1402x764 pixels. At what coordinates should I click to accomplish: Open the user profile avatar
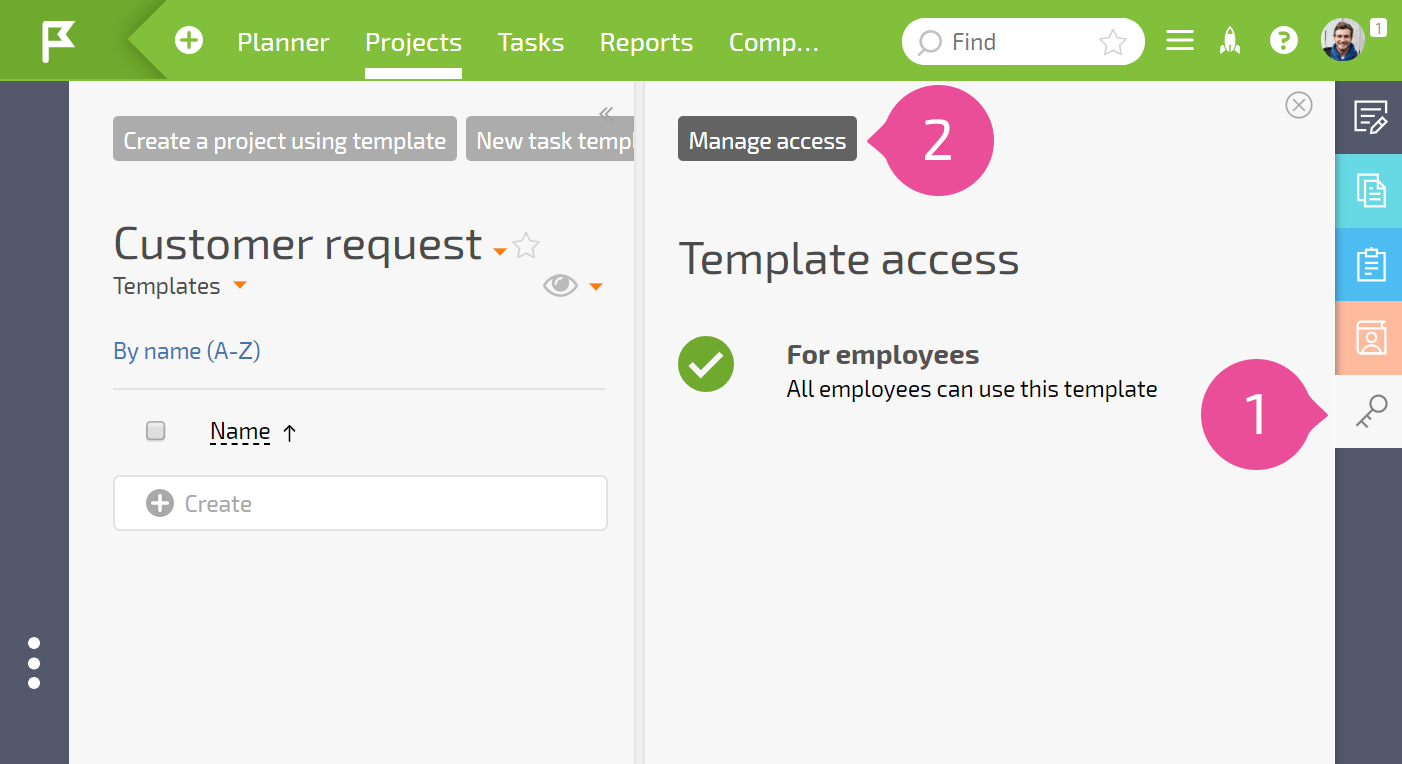click(1342, 40)
